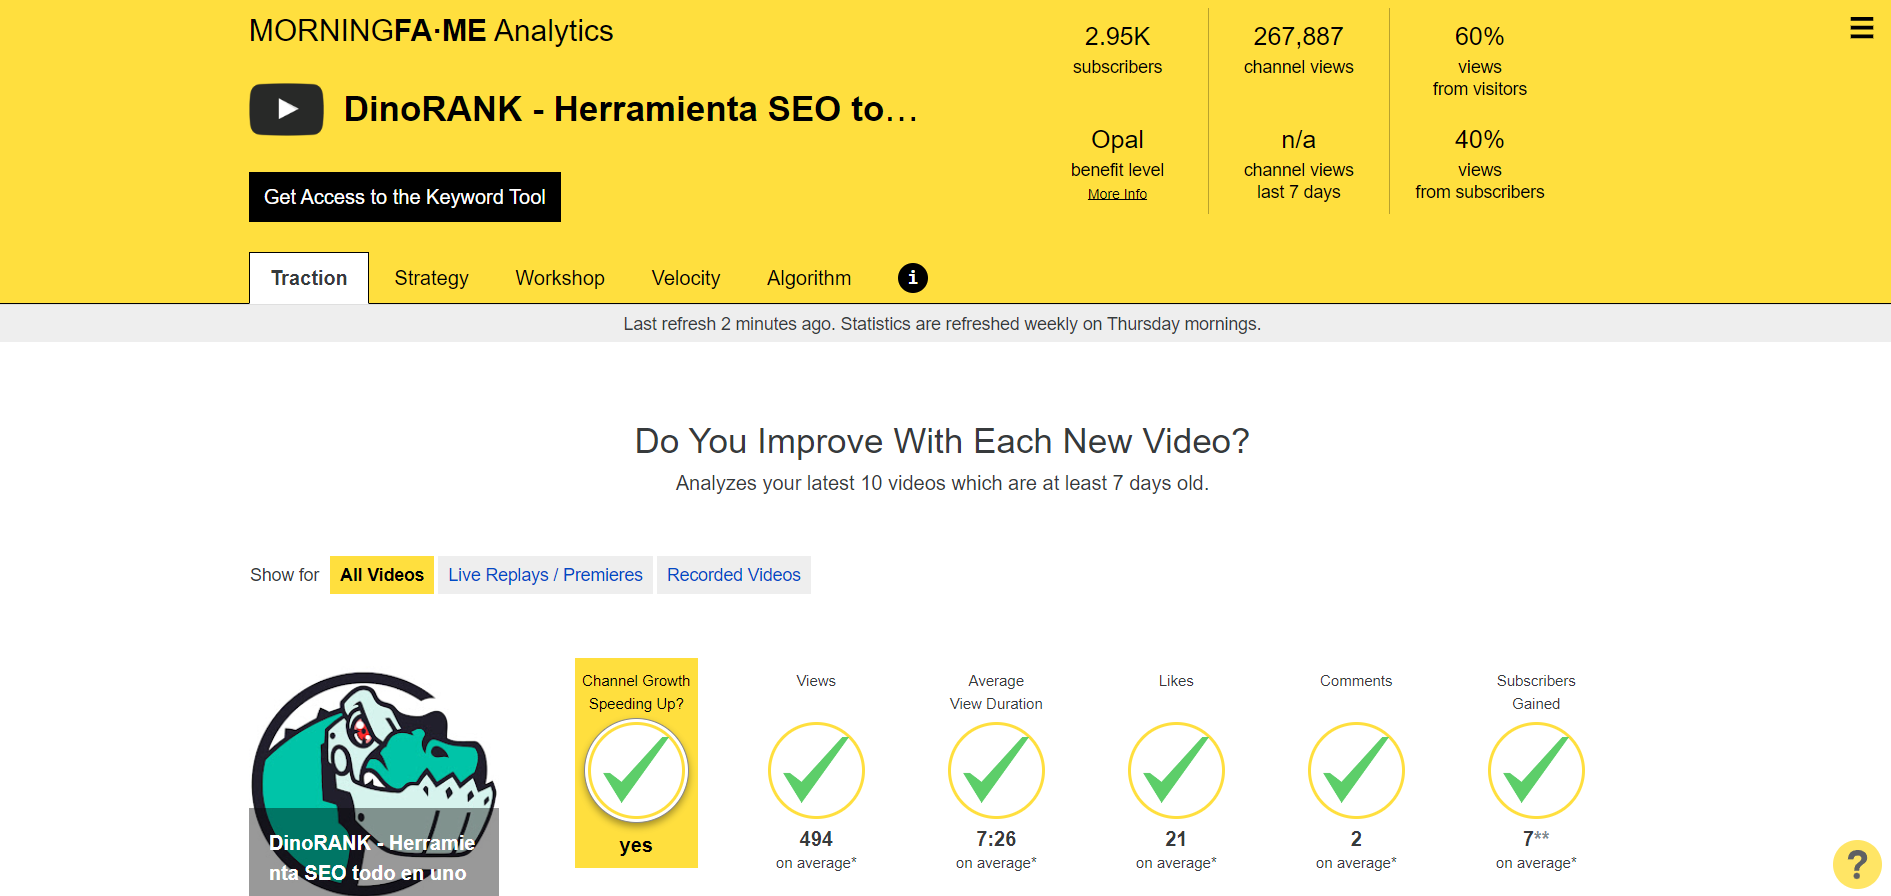
Task: Select the Traction tab
Action: pyautogui.click(x=309, y=278)
